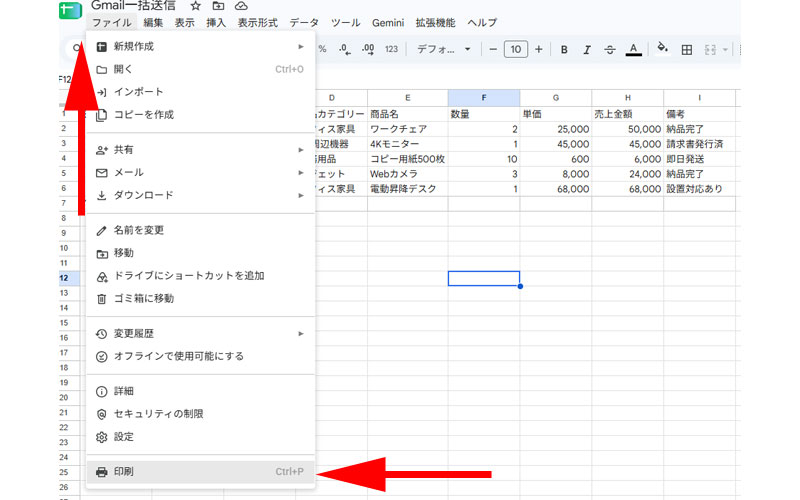Select column H header
The width and height of the screenshot is (800, 500).
pos(628,97)
